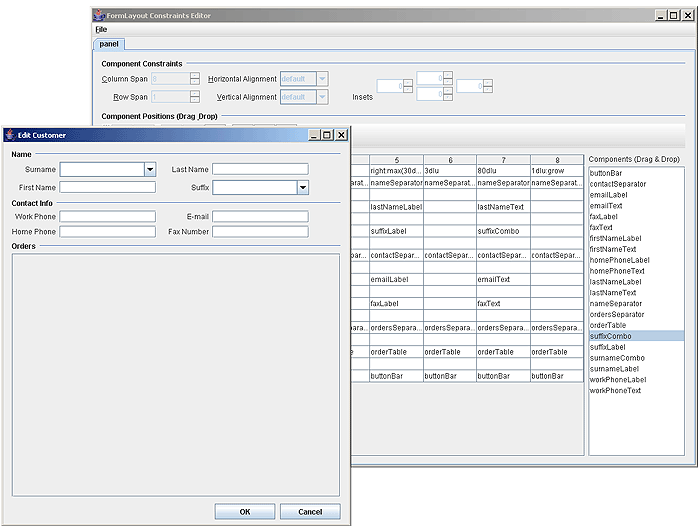Select ordersSeparator in the Components list
700x530 pixels.
(x=637, y=314)
